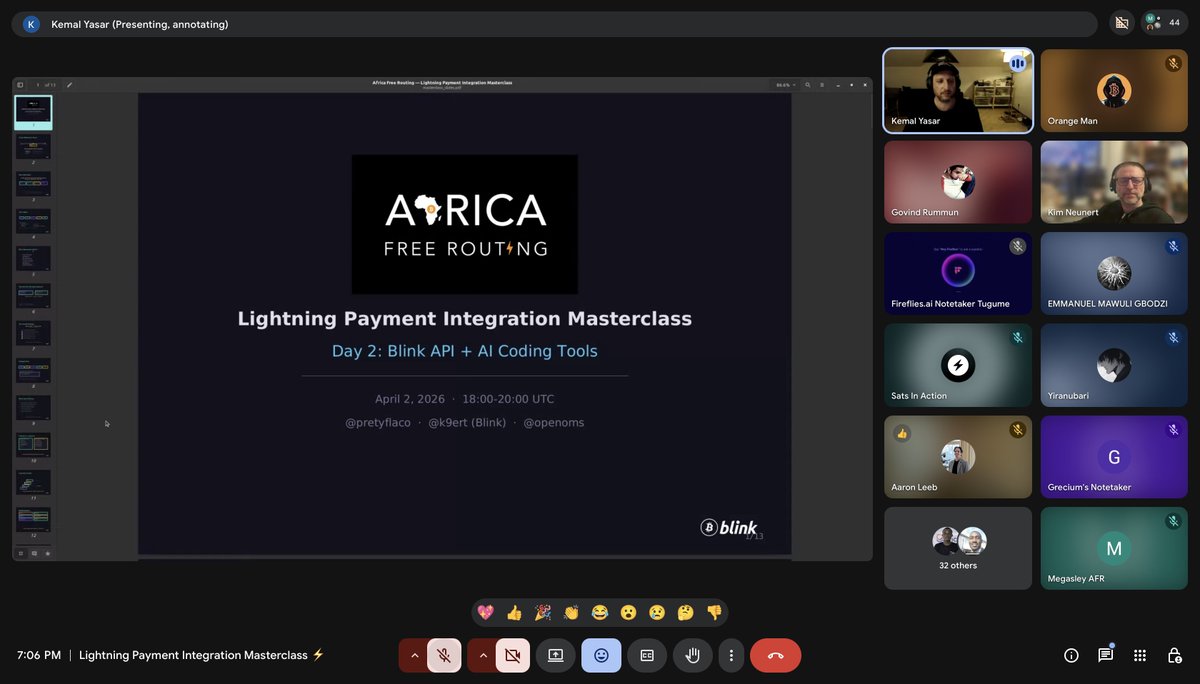Select slide thumbnail 2 in sidebar
The height and width of the screenshot is (684, 1200).
[33, 147]
